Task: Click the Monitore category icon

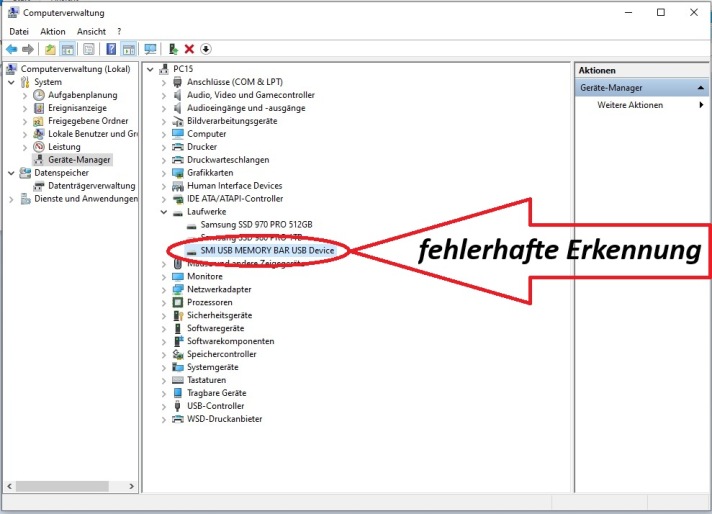Action: point(178,276)
